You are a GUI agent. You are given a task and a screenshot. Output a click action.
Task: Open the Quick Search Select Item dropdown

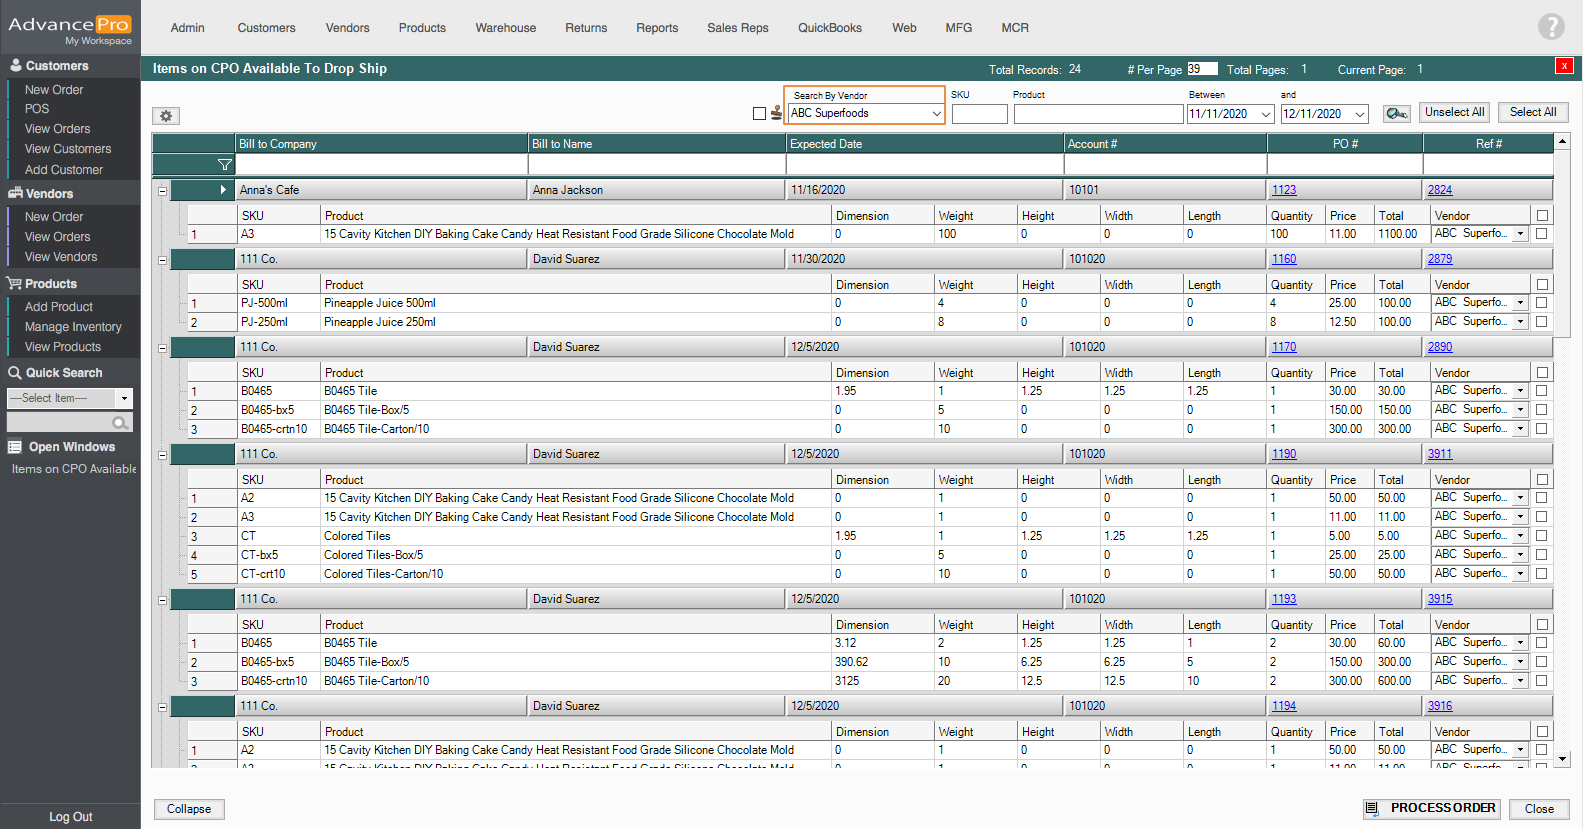(125, 399)
